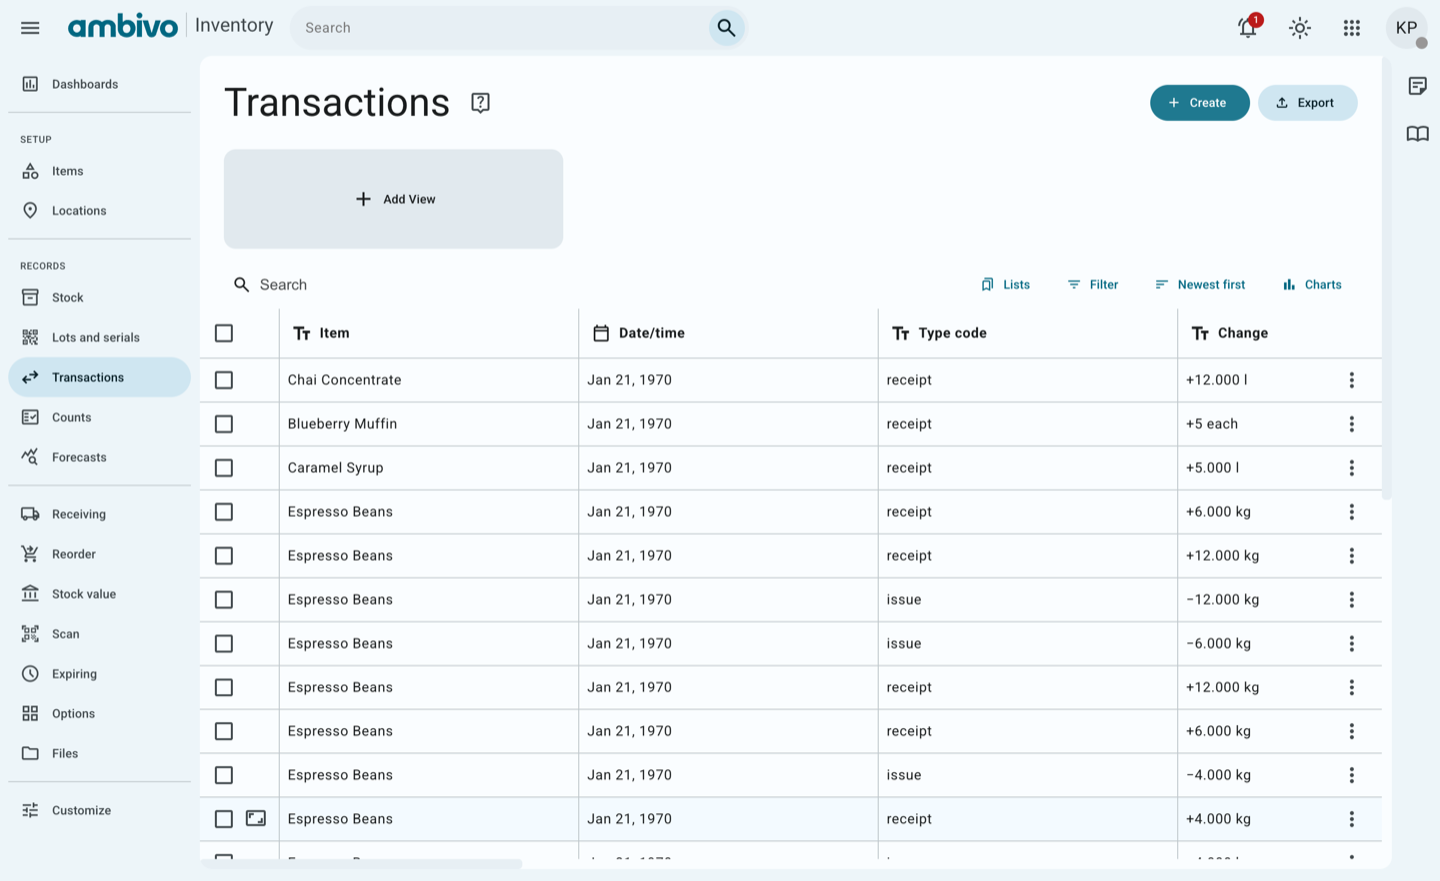Screen dimensions: 1440x881
Task: Click the Create button
Action: [x=1200, y=103]
